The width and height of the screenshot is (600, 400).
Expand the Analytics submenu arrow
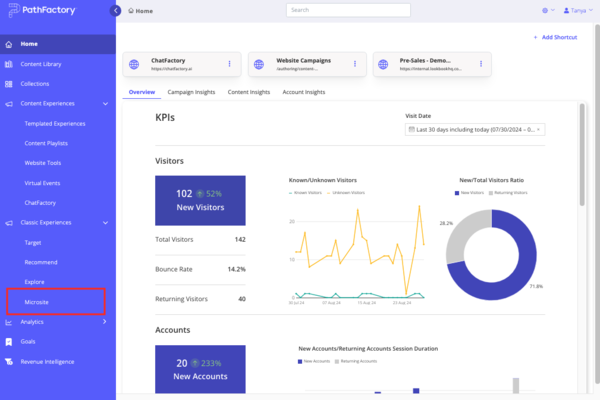[x=104, y=322]
